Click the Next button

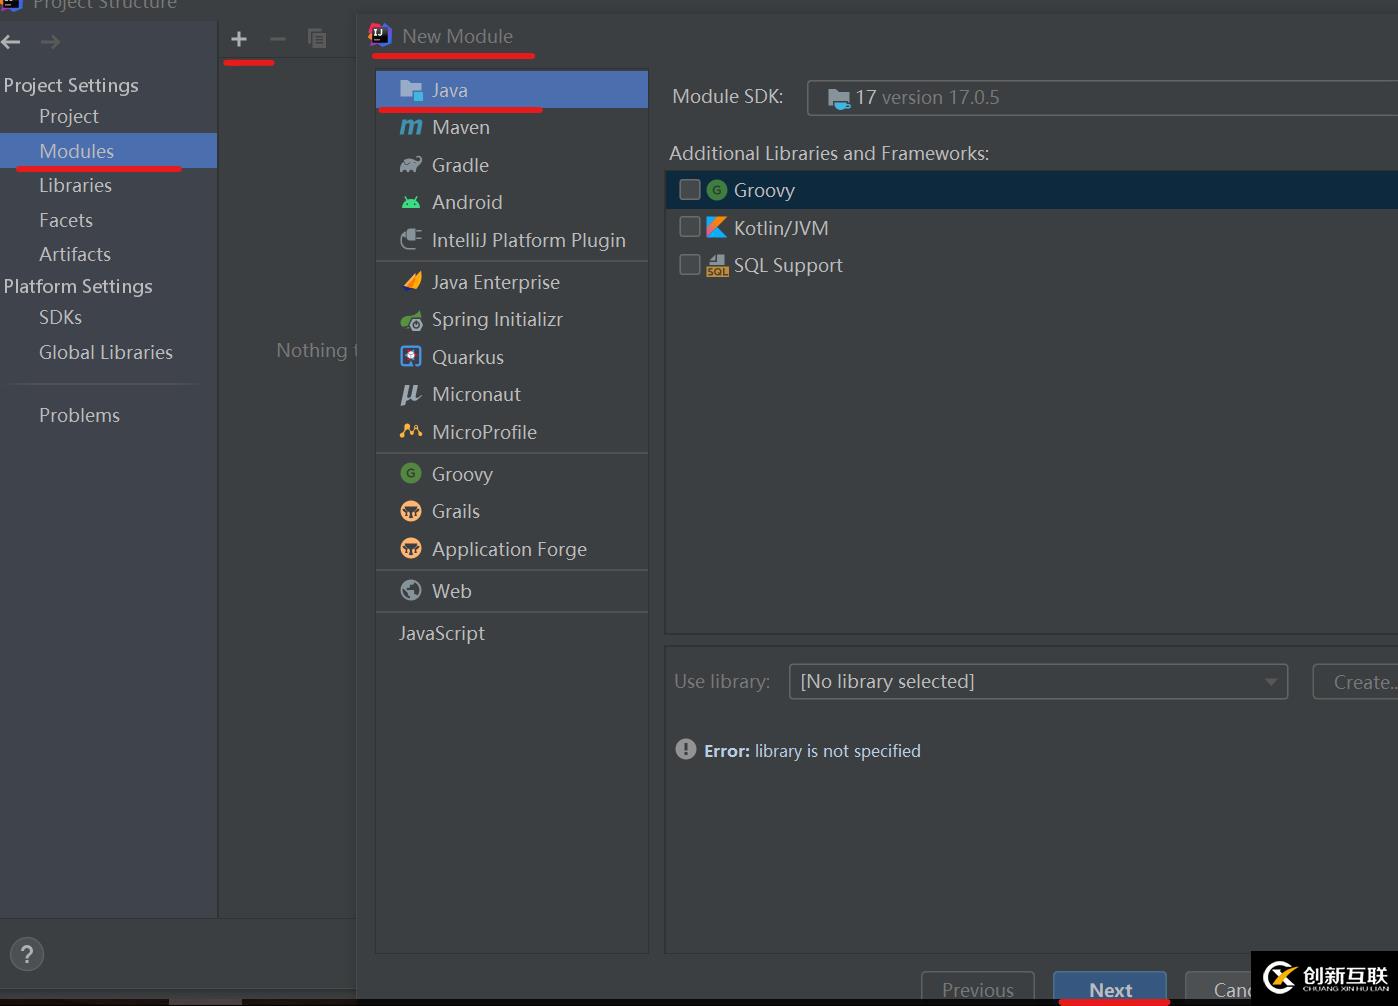point(1110,988)
